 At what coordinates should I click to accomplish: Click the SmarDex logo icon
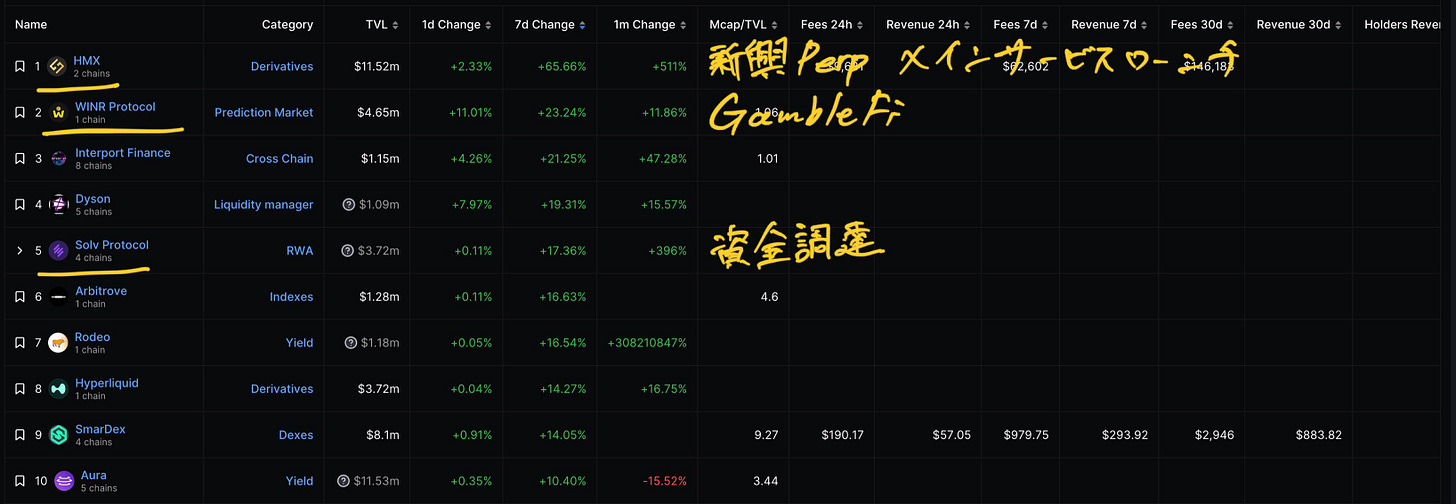pyautogui.click(x=58, y=435)
